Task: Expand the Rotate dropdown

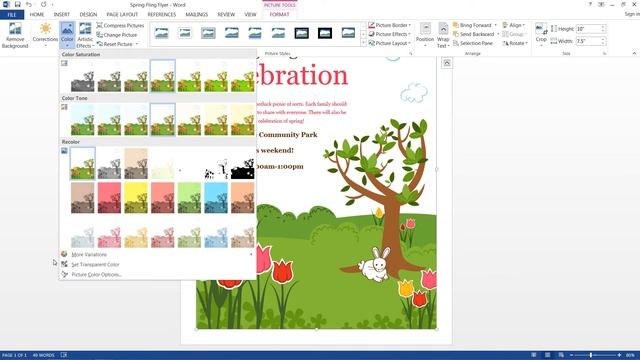Action: (x=527, y=43)
